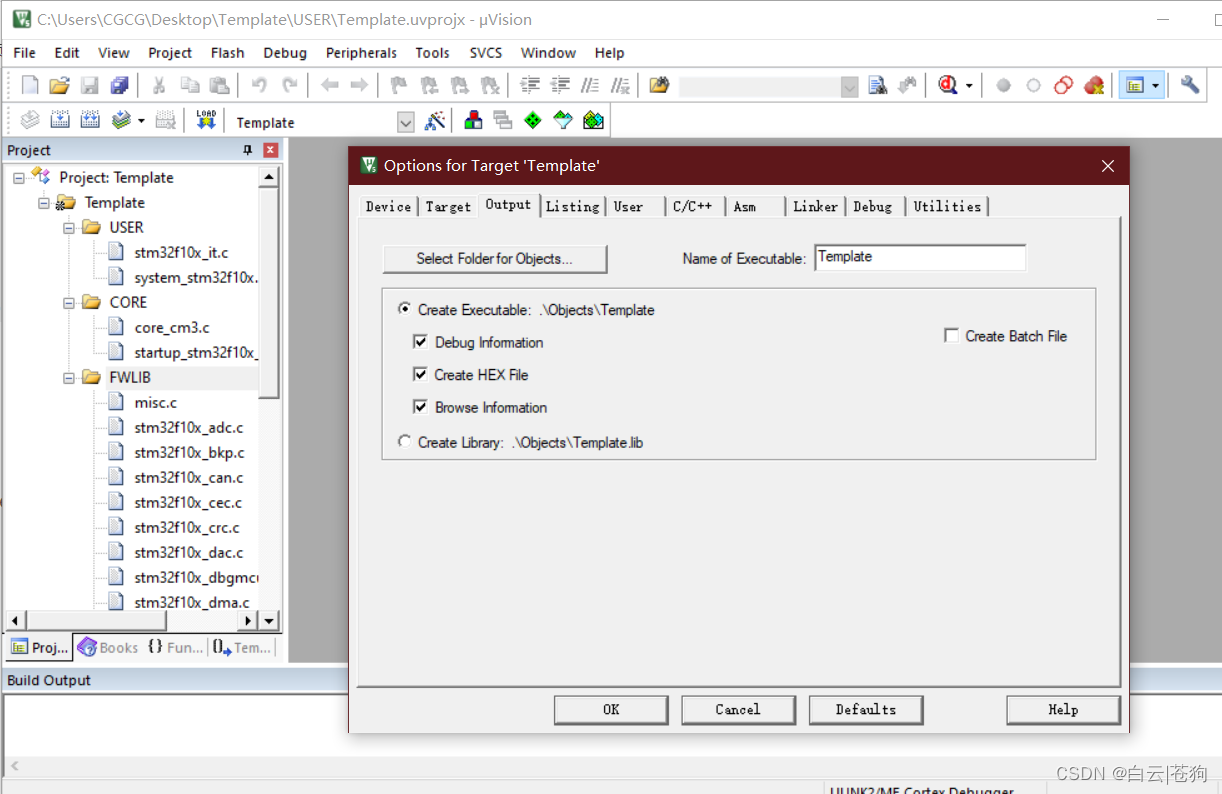Screen dimensions: 1222x794
Task: Click the Translate file icon
Action: click(30, 121)
